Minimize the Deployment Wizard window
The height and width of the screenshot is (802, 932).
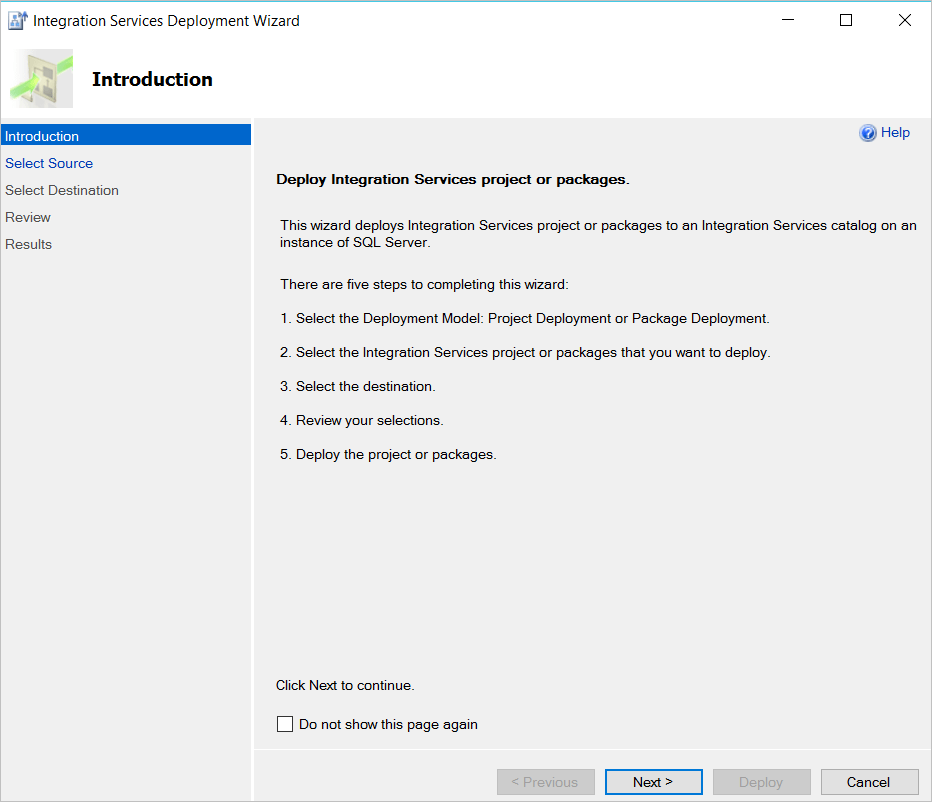point(786,20)
